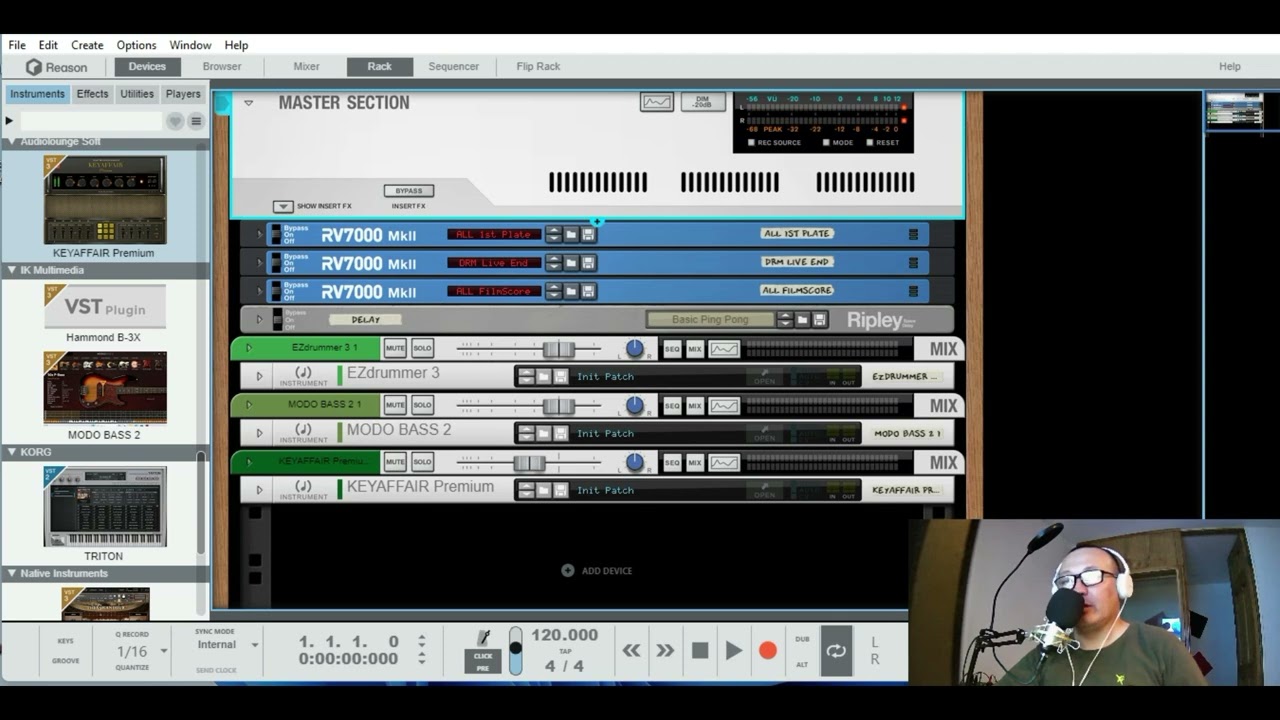This screenshot has height=720, width=1280.
Task: Jump to sequencer track with EZdrummer SEQ button
Action: (x=672, y=349)
